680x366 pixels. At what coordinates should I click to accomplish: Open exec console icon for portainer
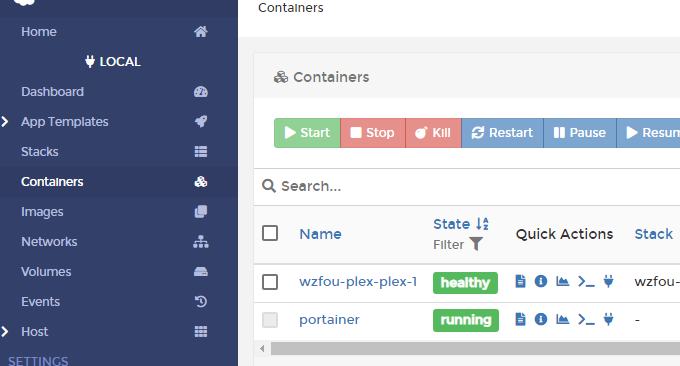pos(586,320)
